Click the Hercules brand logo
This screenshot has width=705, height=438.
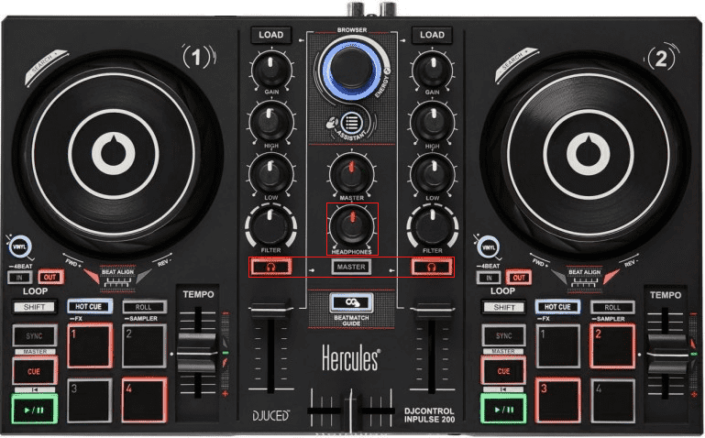click(x=351, y=359)
